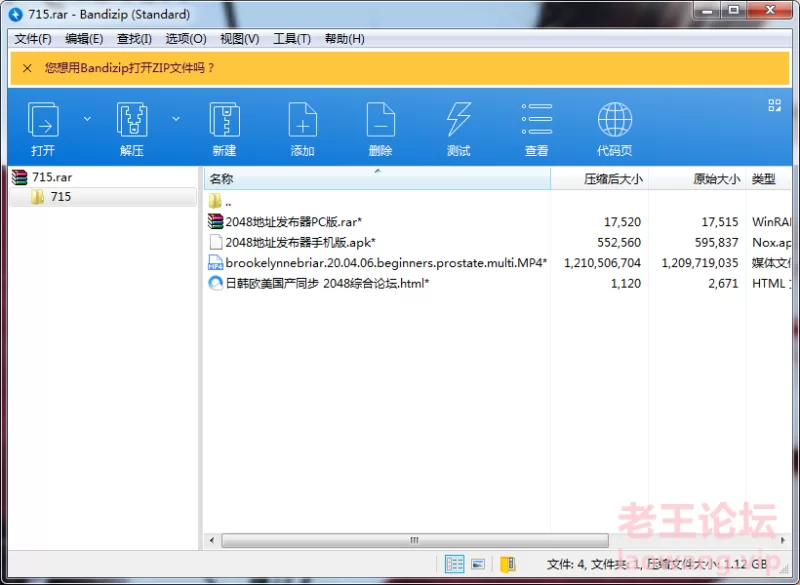Select the file 2048地址发布器手机版.apk
The height and width of the screenshot is (585, 800).
click(x=301, y=242)
